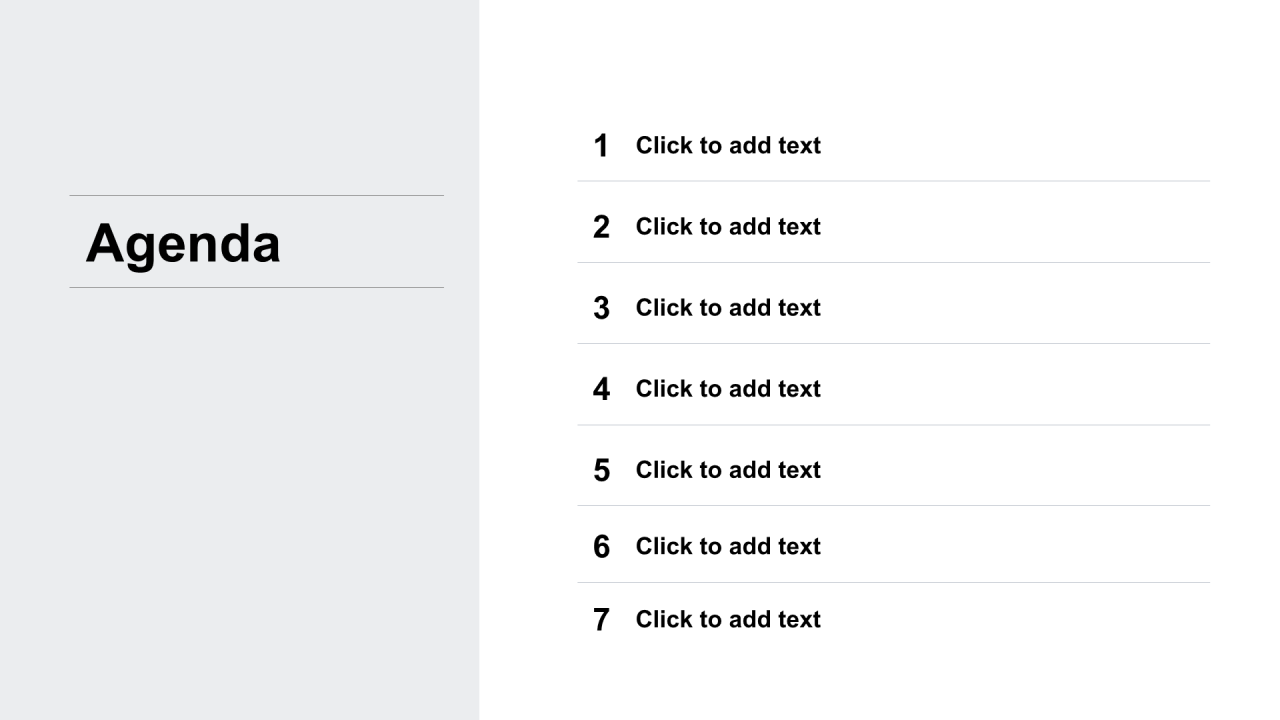Click the divider line below agenda item 6
This screenshot has height=720, width=1280.
893,582
